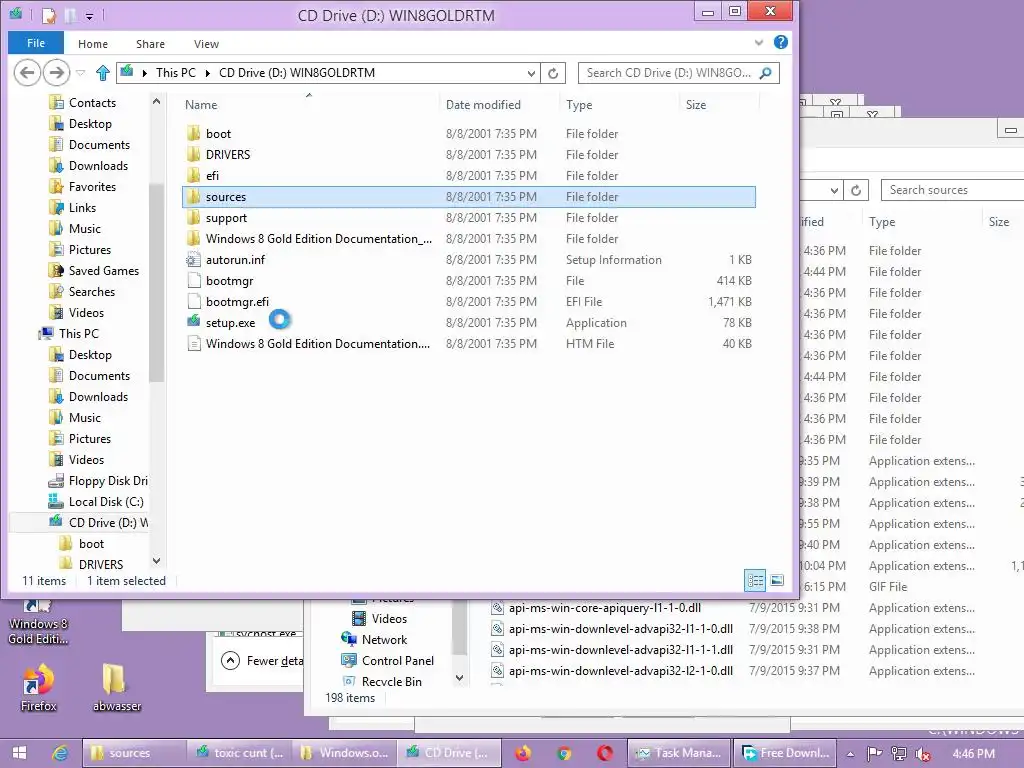
Task: Open the View ribbon tab
Action: point(206,44)
